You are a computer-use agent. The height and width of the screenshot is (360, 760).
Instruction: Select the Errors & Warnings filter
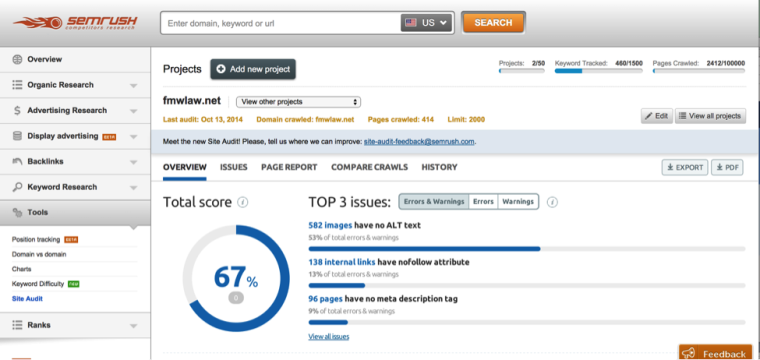click(434, 202)
